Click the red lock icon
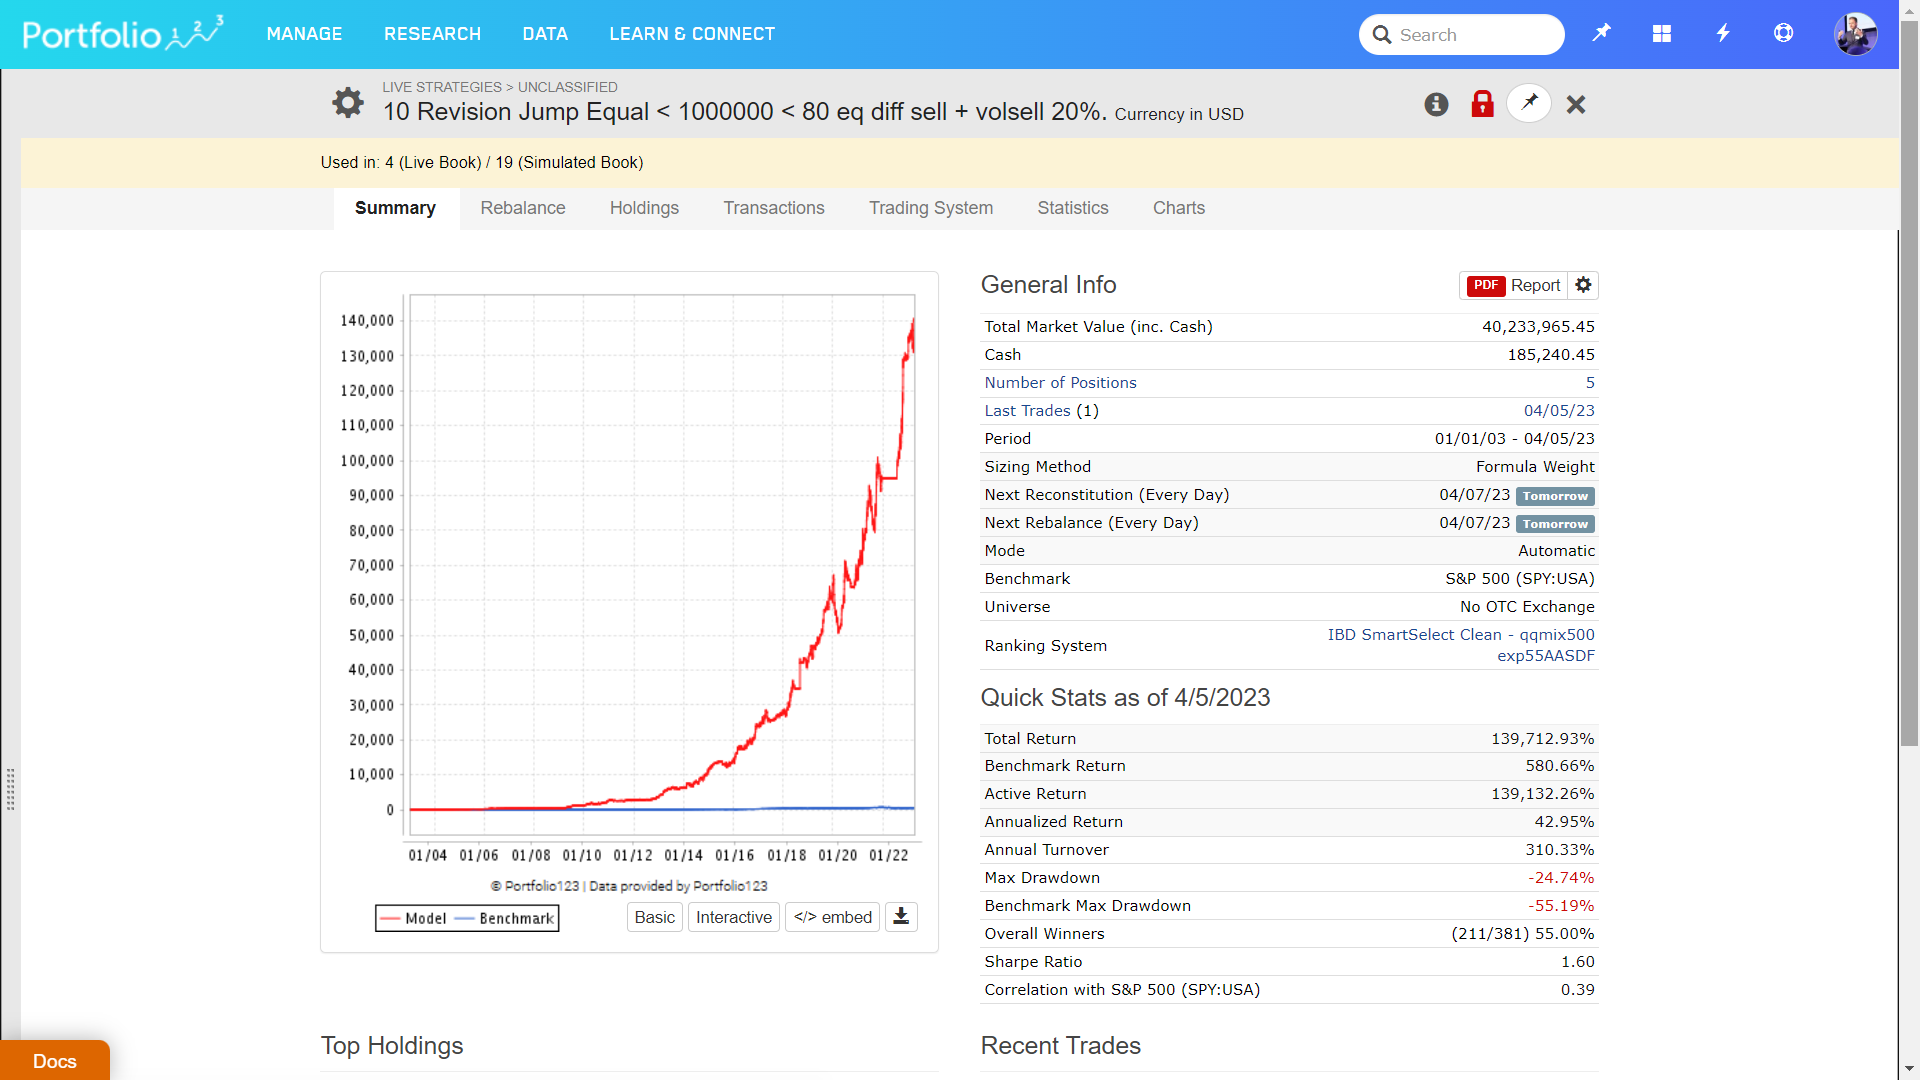Screen dimensions: 1920x1080 click(x=1482, y=104)
